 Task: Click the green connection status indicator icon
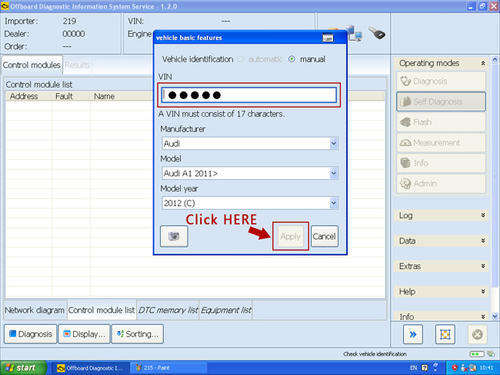pos(476,354)
